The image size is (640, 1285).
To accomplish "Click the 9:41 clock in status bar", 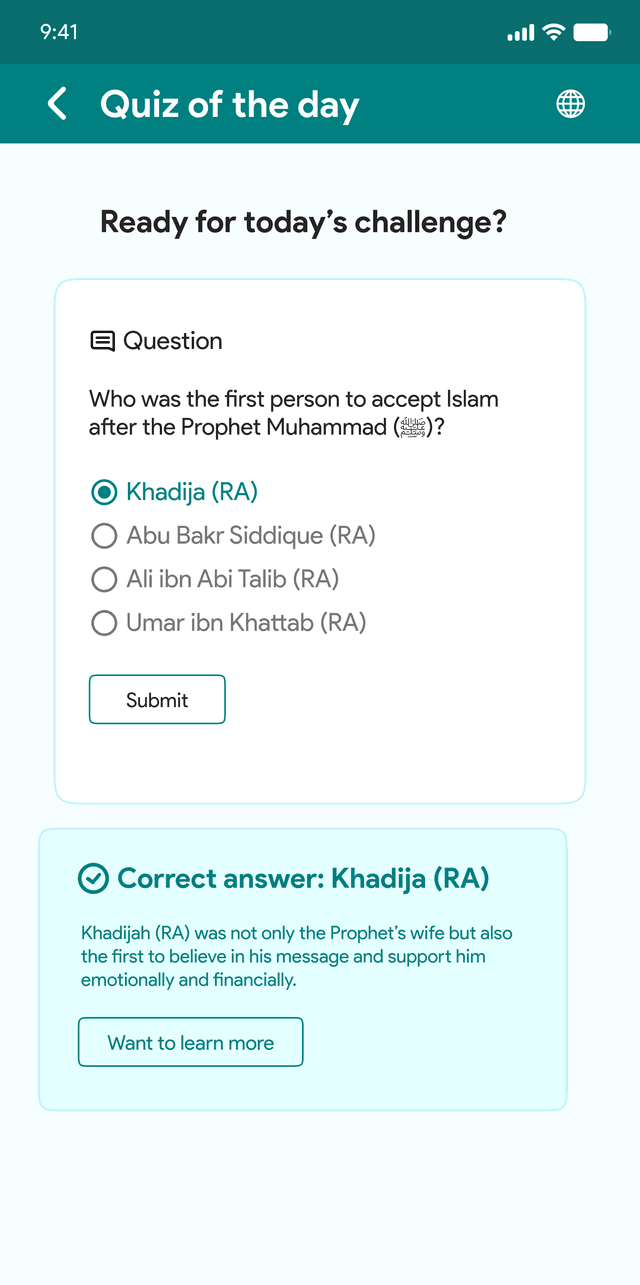I will click(x=59, y=32).
